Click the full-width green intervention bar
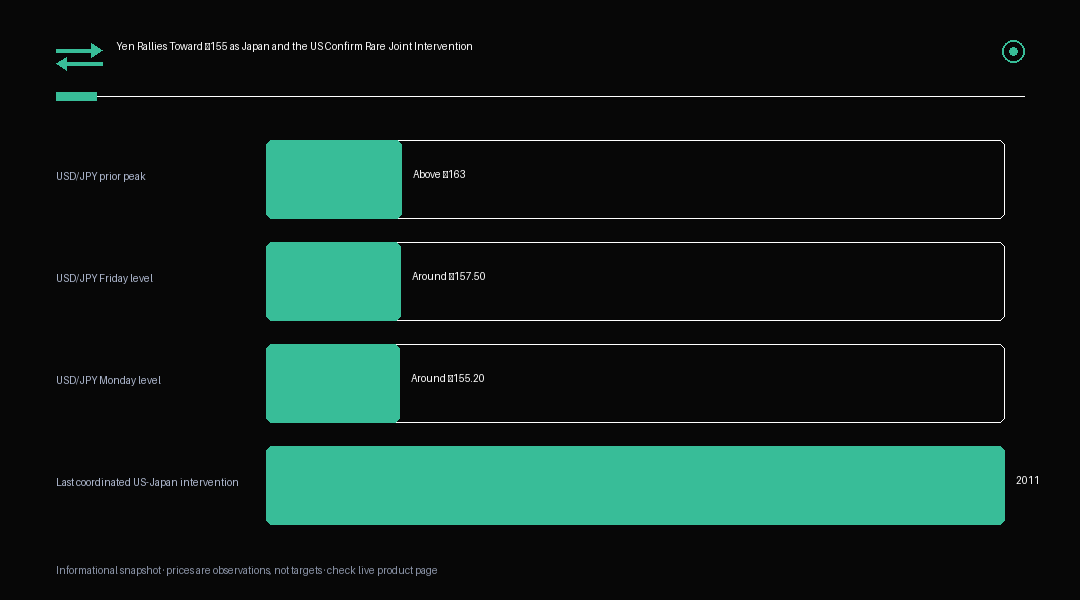Image resolution: width=1080 pixels, height=600 pixels. (635, 485)
